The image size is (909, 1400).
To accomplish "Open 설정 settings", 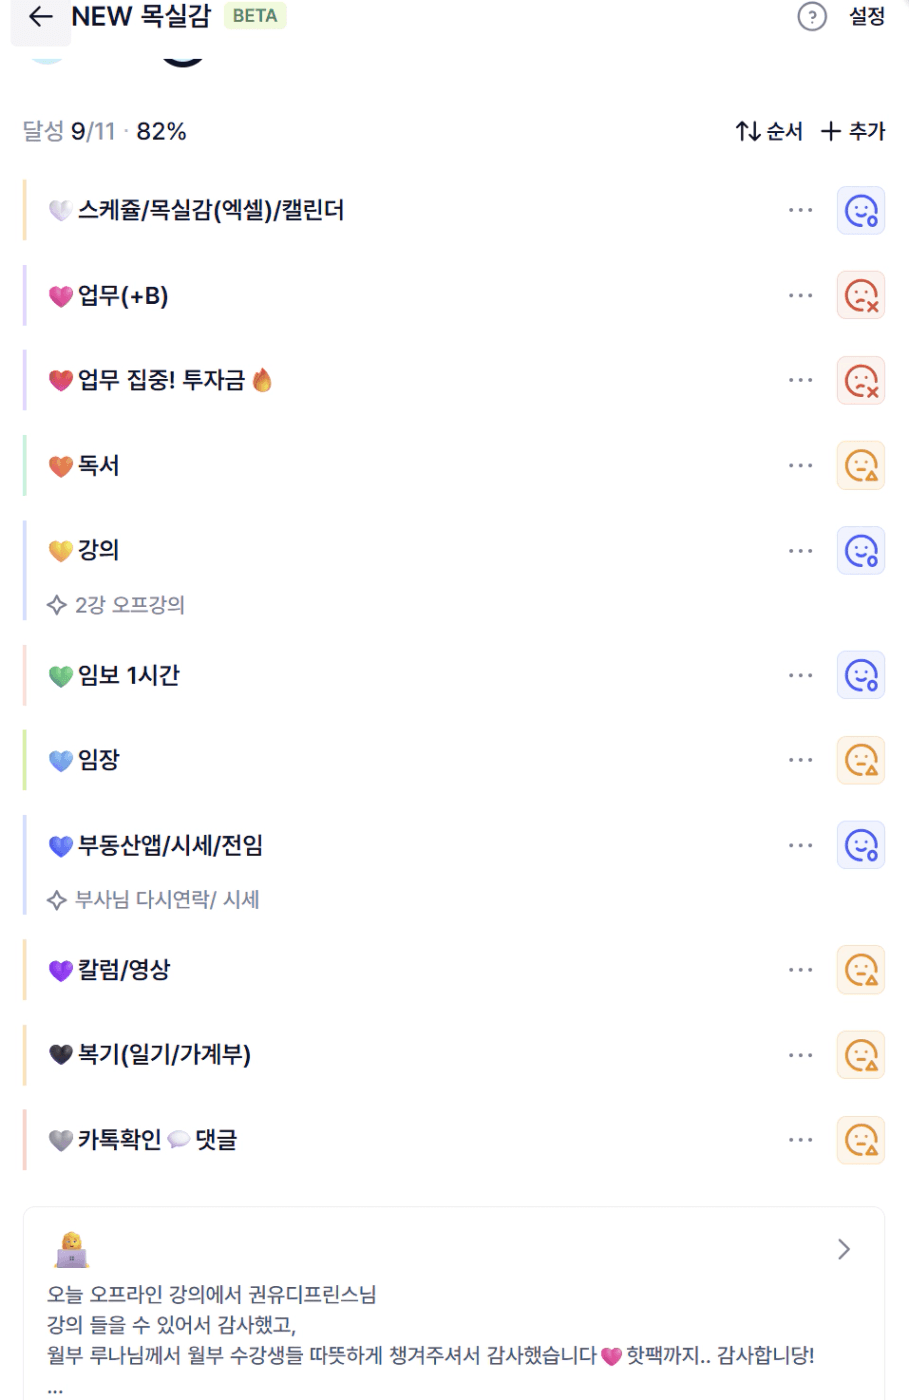I will (x=867, y=17).
